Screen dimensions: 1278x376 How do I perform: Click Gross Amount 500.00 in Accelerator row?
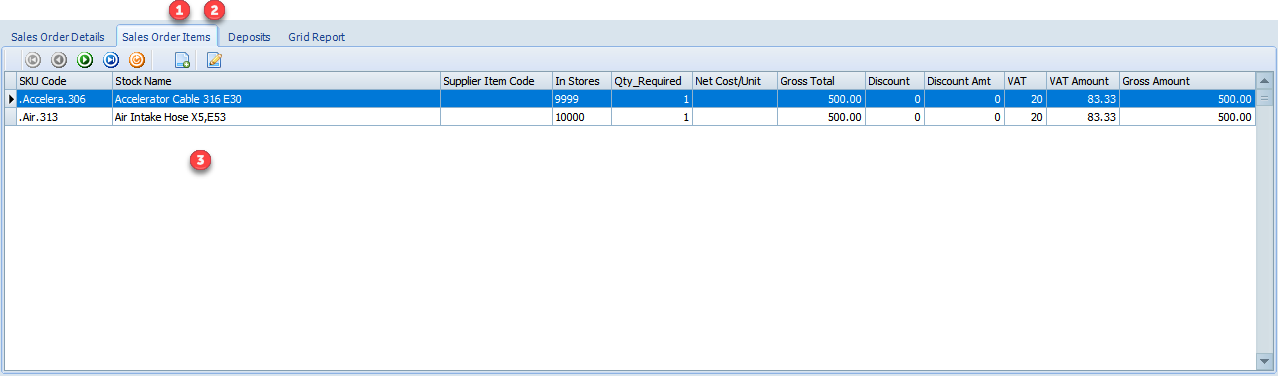(1187, 99)
